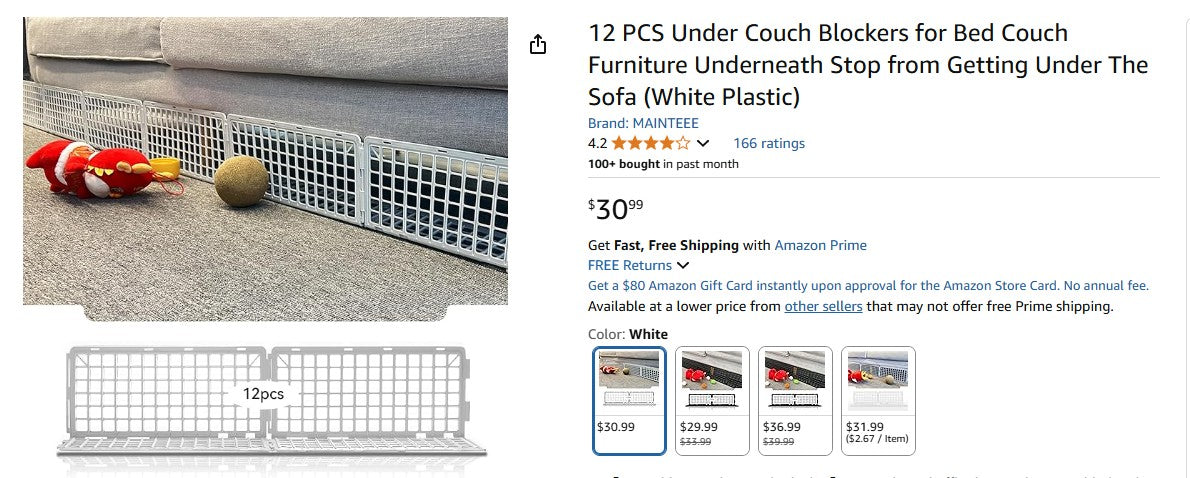Click the 4.2 rating number
The width and height of the screenshot is (1190, 478).
(x=597, y=143)
